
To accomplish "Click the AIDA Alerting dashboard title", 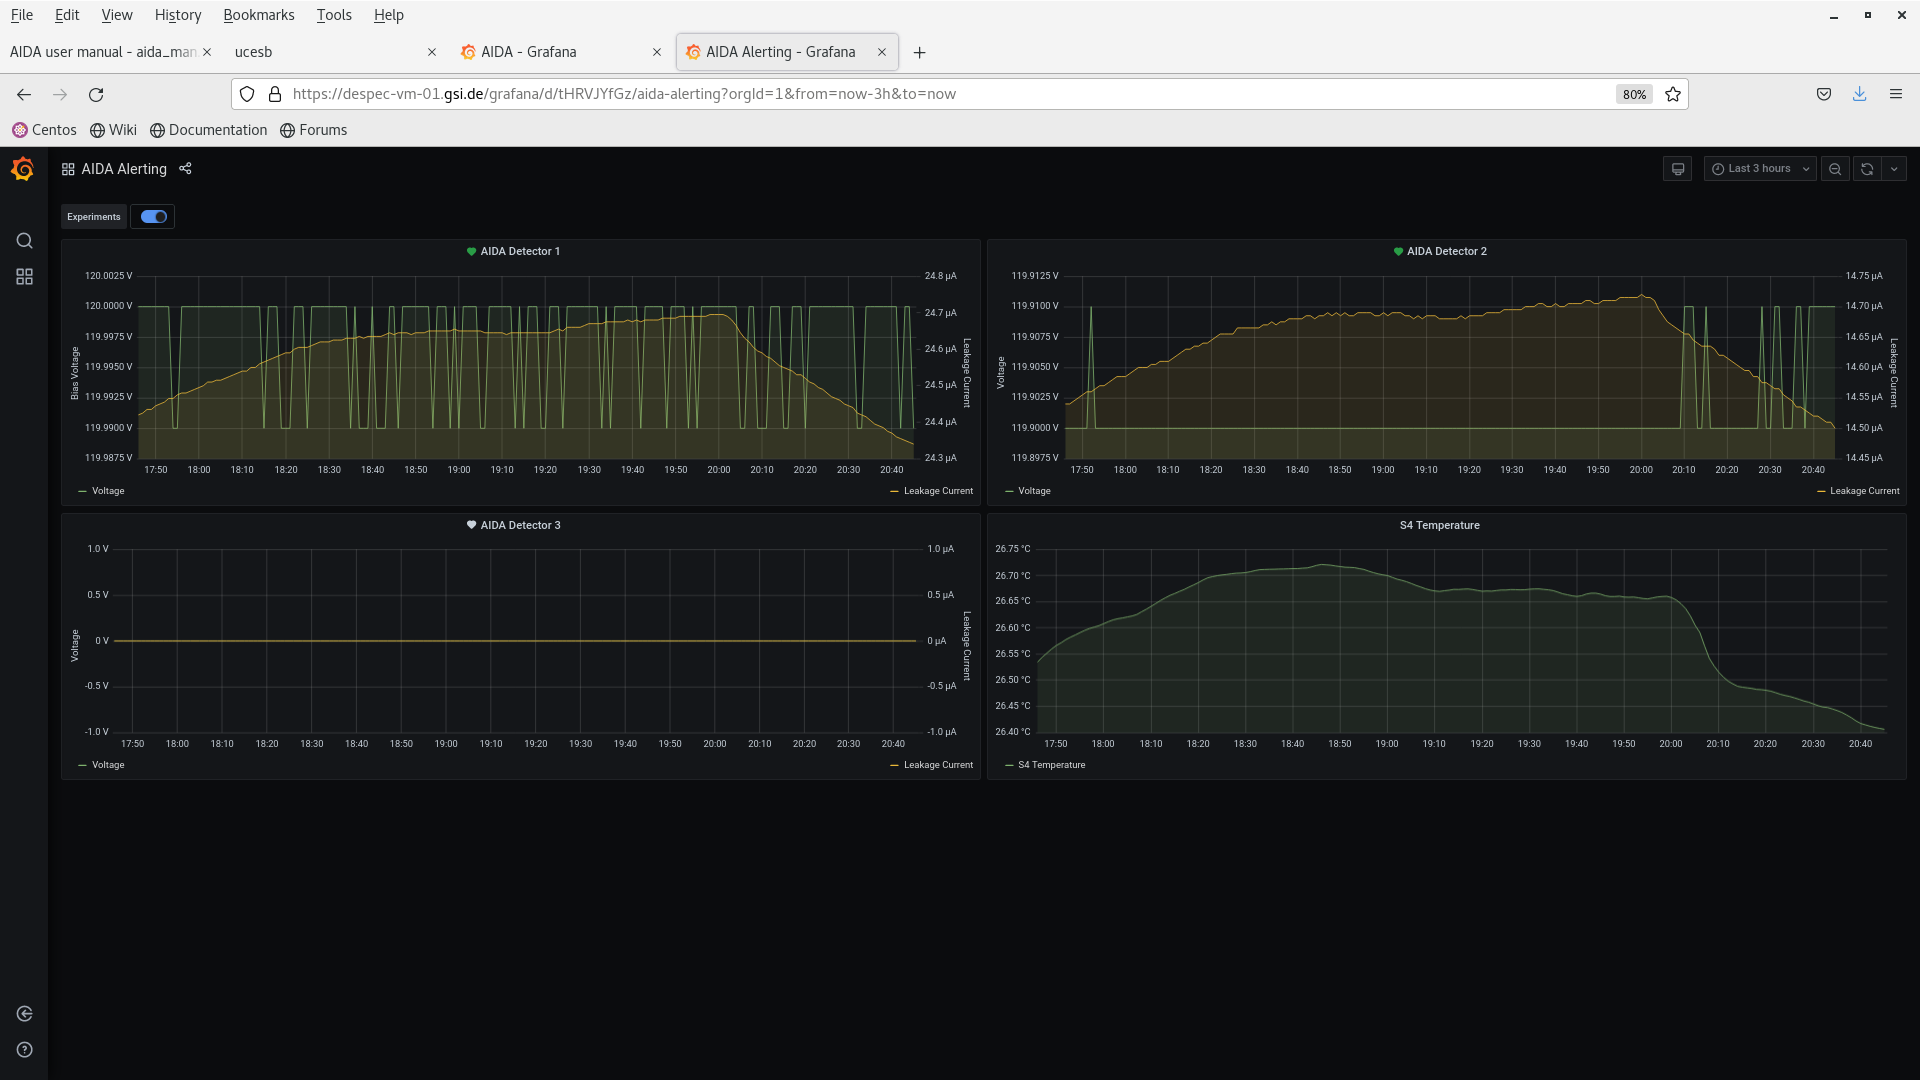I will click(124, 169).
